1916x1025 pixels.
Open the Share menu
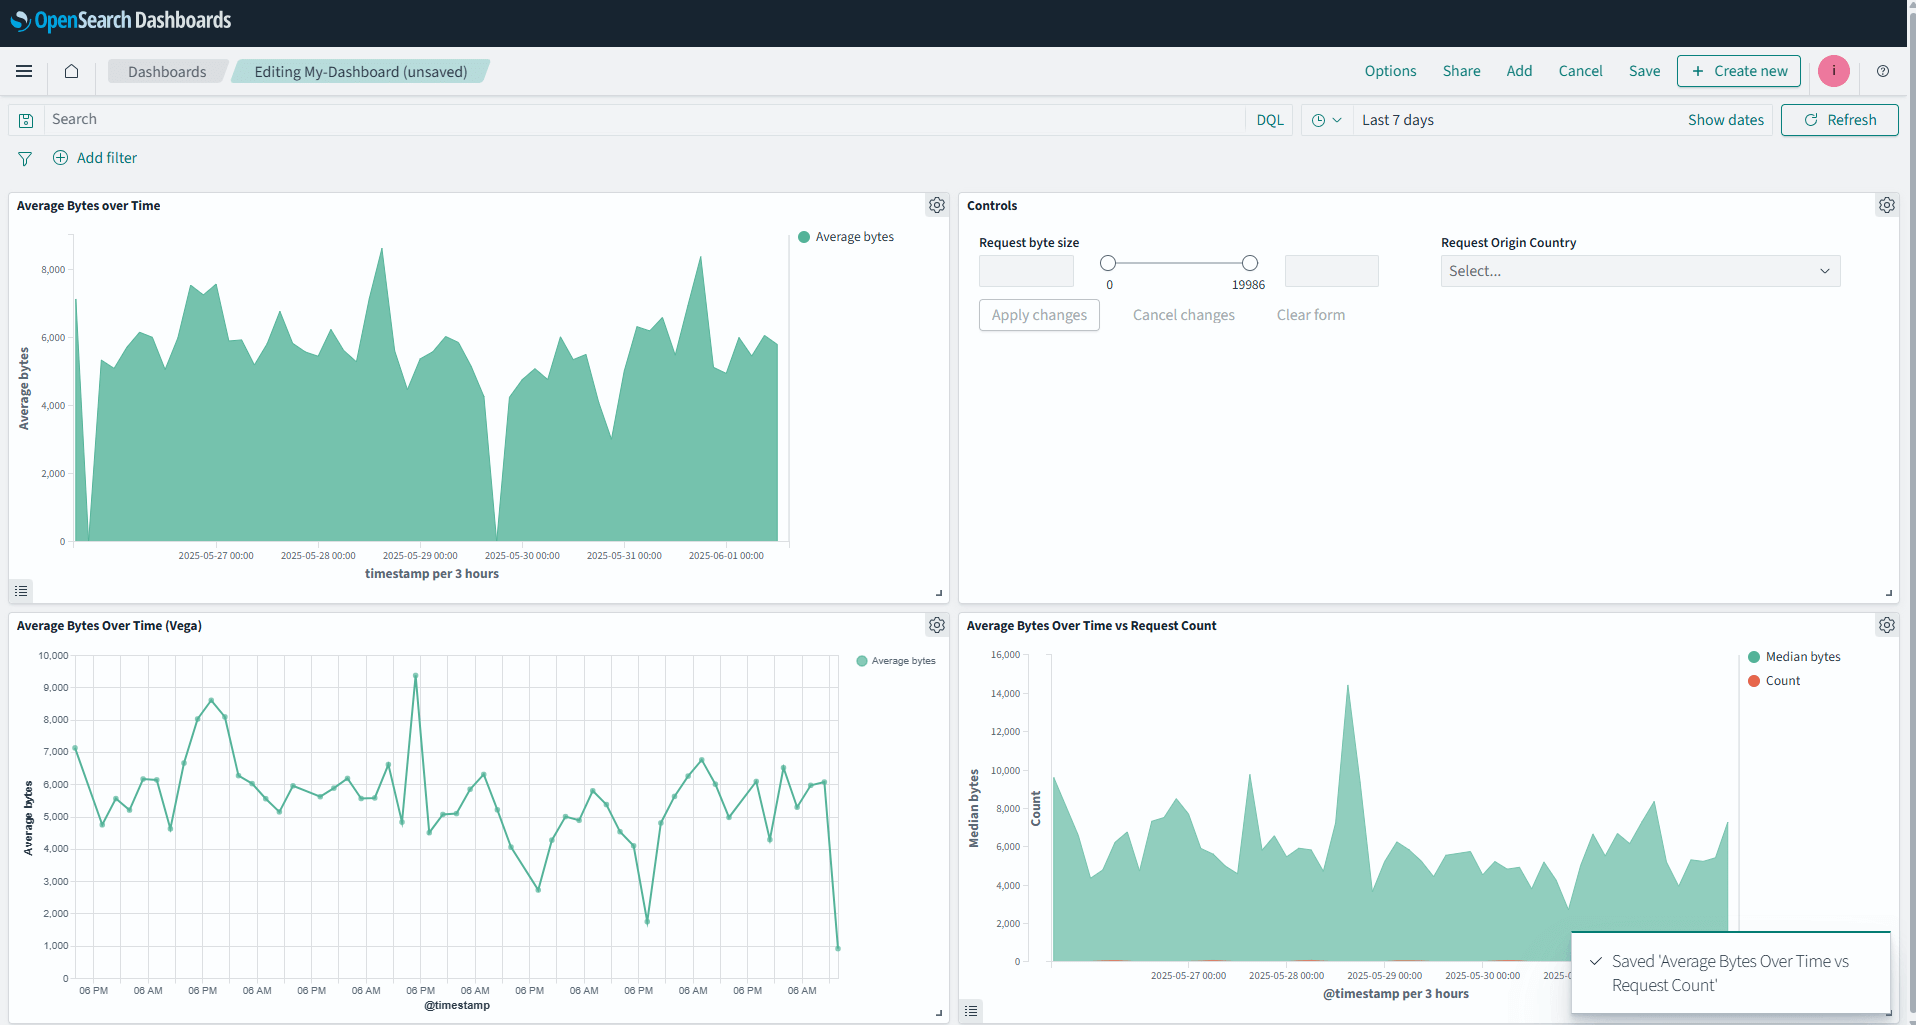pyautogui.click(x=1461, y=71)
